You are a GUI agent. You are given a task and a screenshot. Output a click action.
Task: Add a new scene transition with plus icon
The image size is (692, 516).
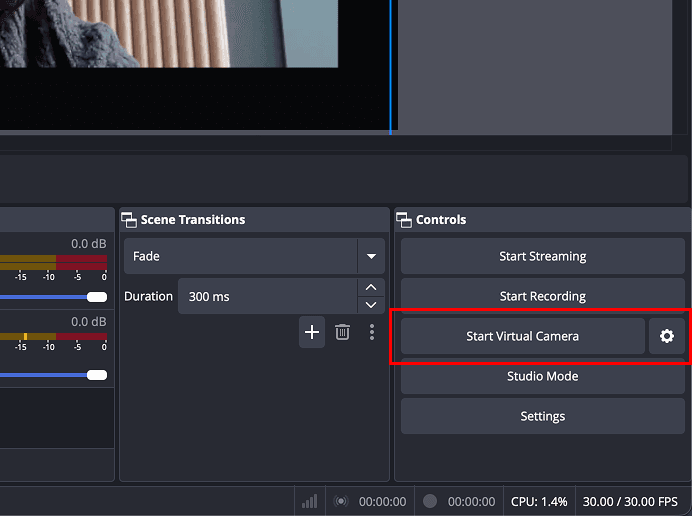point(312,332)
